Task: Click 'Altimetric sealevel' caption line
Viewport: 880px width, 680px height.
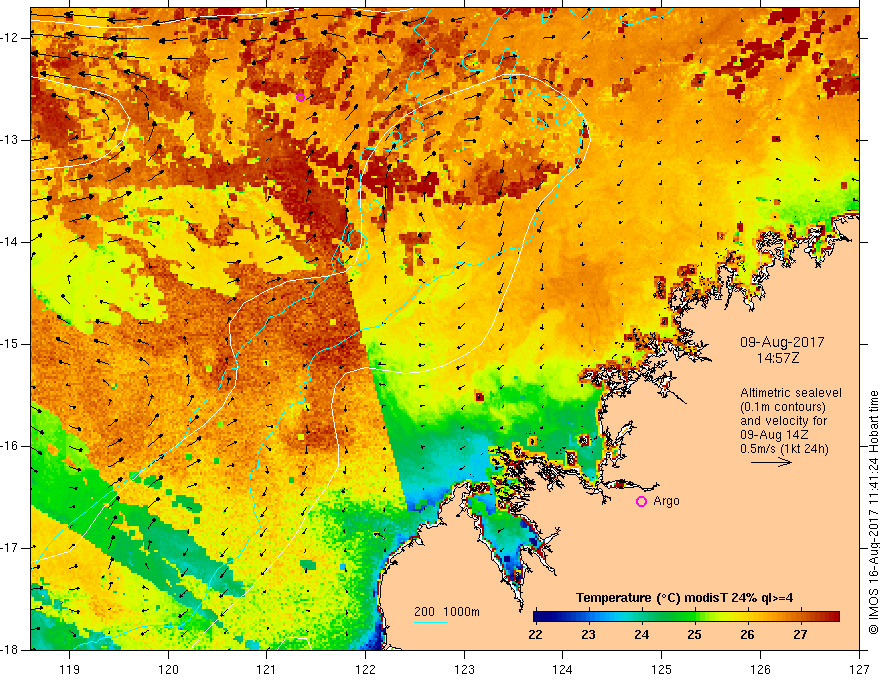Action: tap(791, 393)
